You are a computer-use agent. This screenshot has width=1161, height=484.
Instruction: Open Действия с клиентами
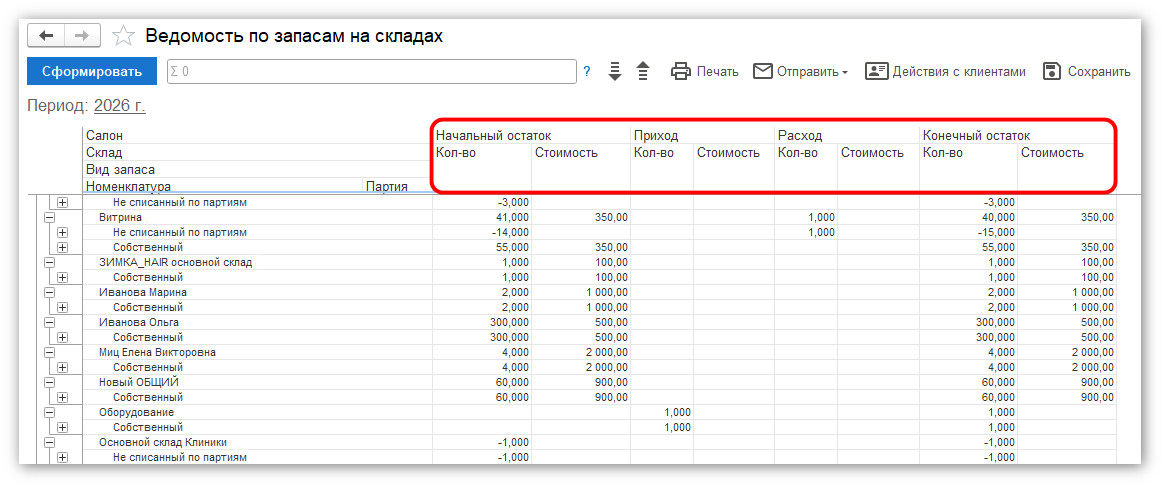click(946, 72)
